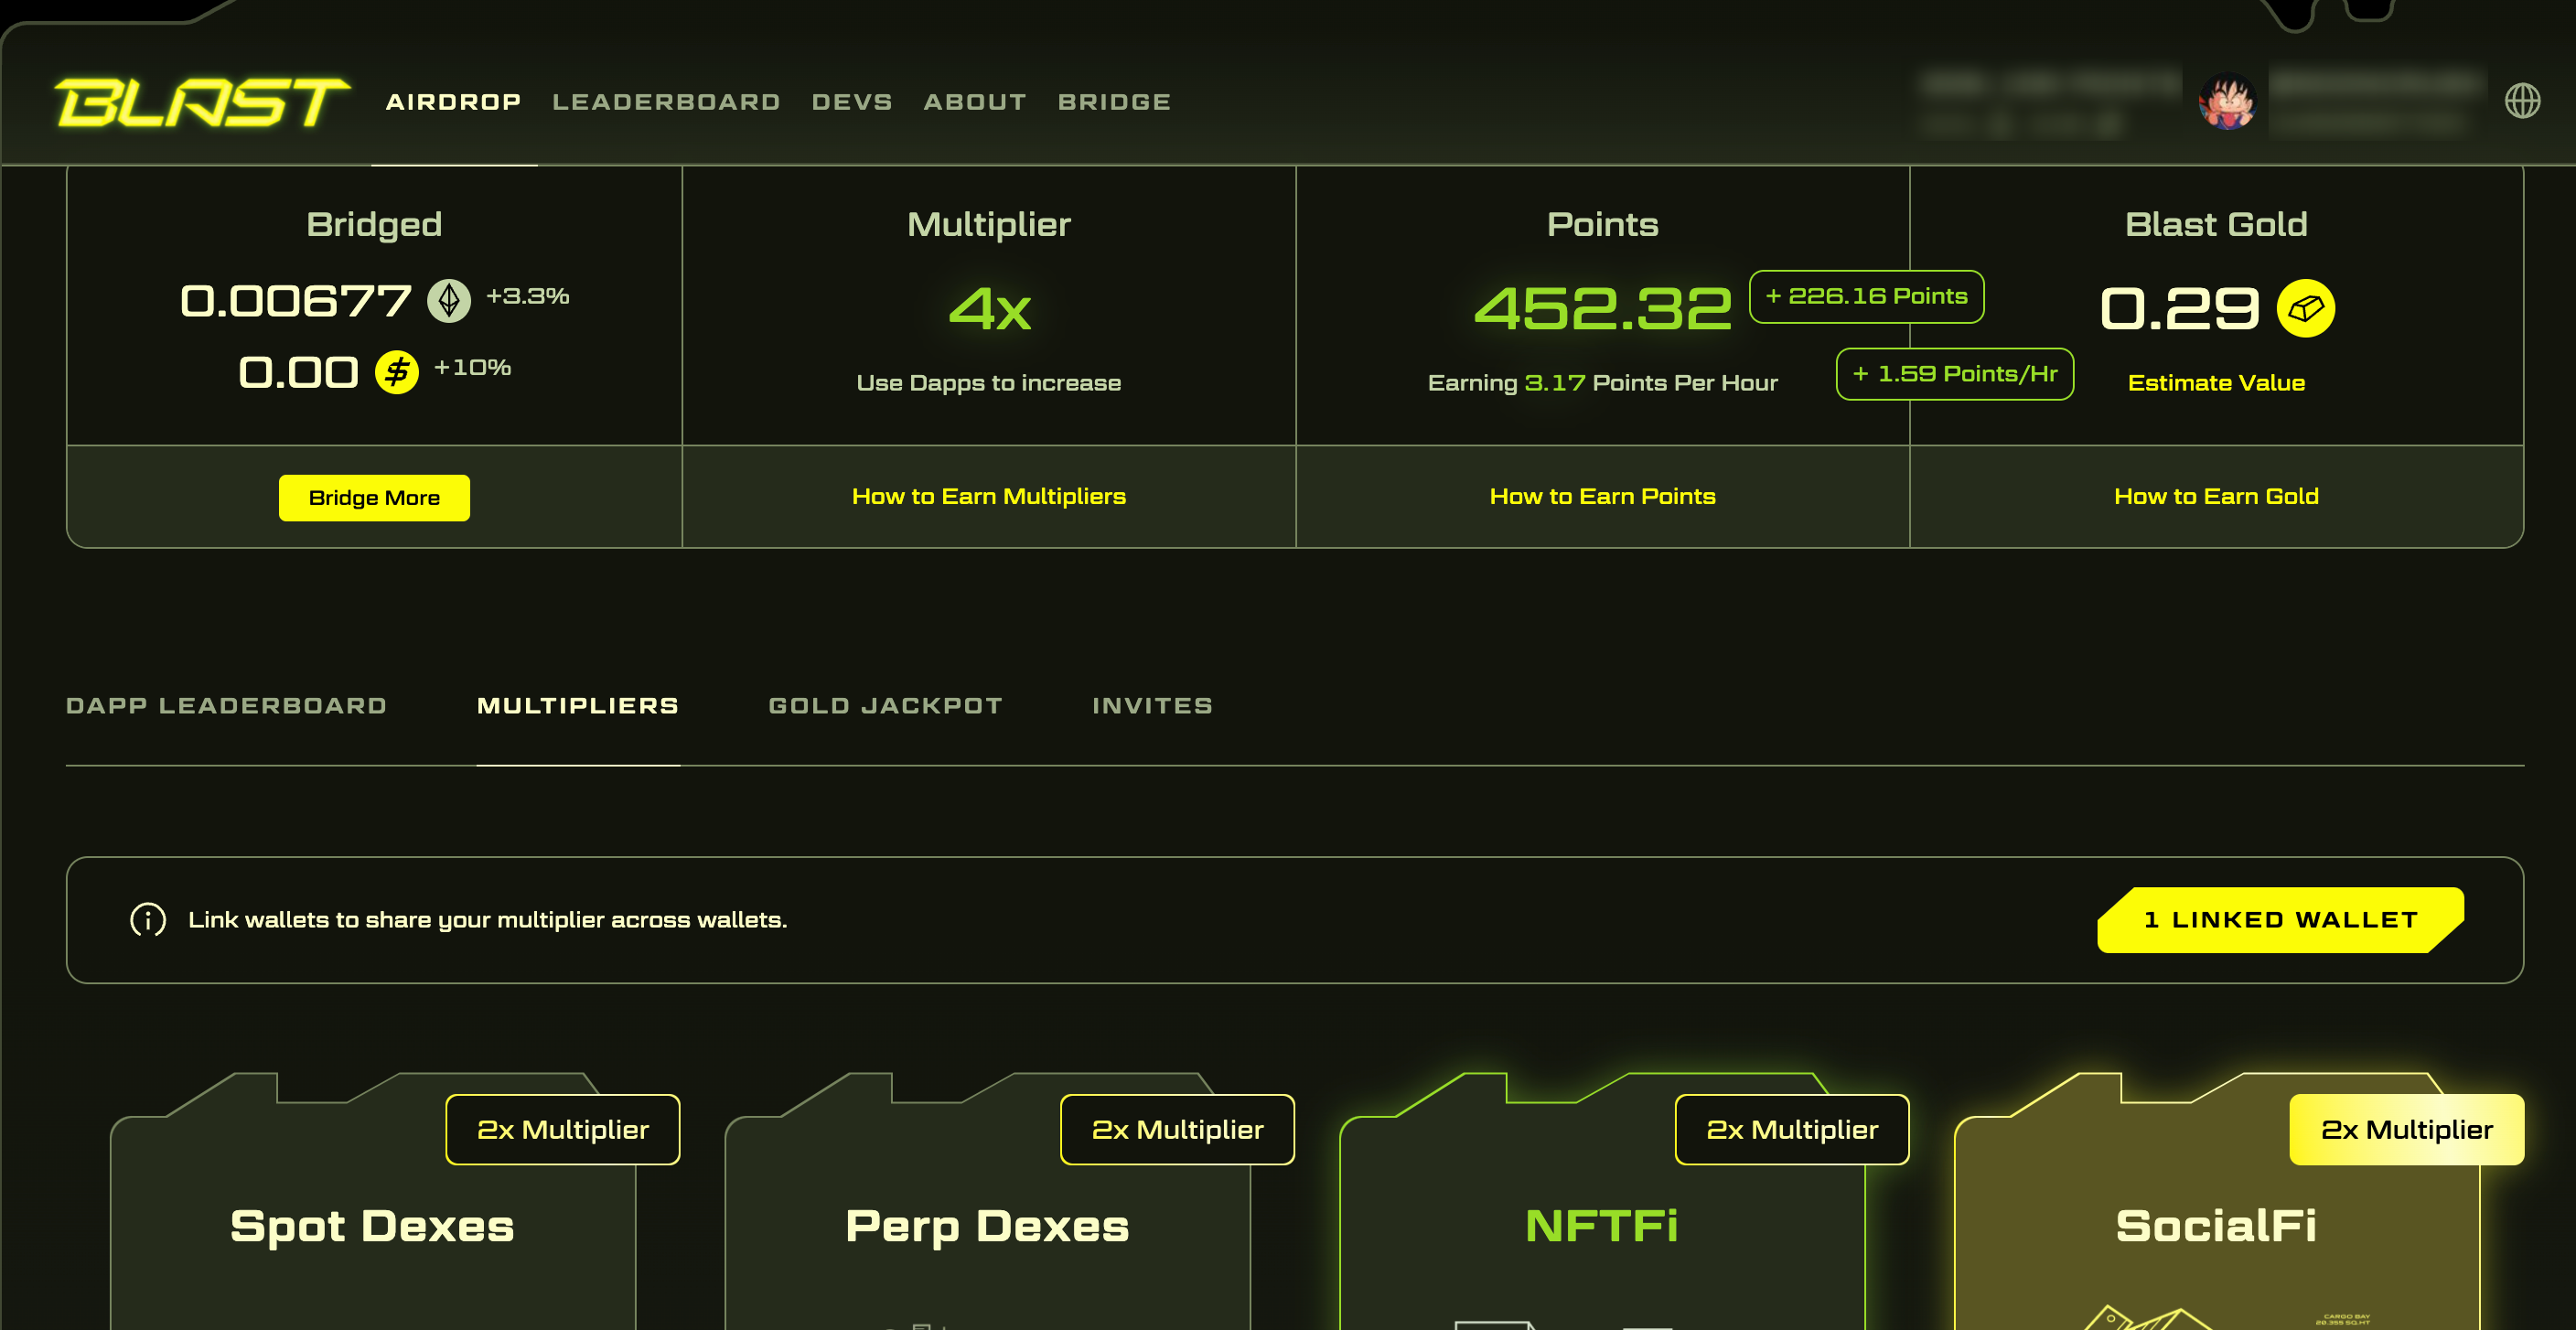Click the Blast Gold bar icon
This screenshot has width=2576, height=1330.
pyautogui.click(x=2305, y=308)
